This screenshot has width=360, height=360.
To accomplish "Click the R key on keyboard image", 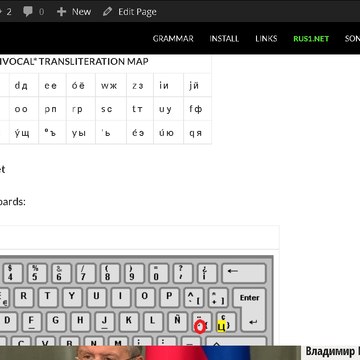I will pyautogui.click(x=23, y=297).
